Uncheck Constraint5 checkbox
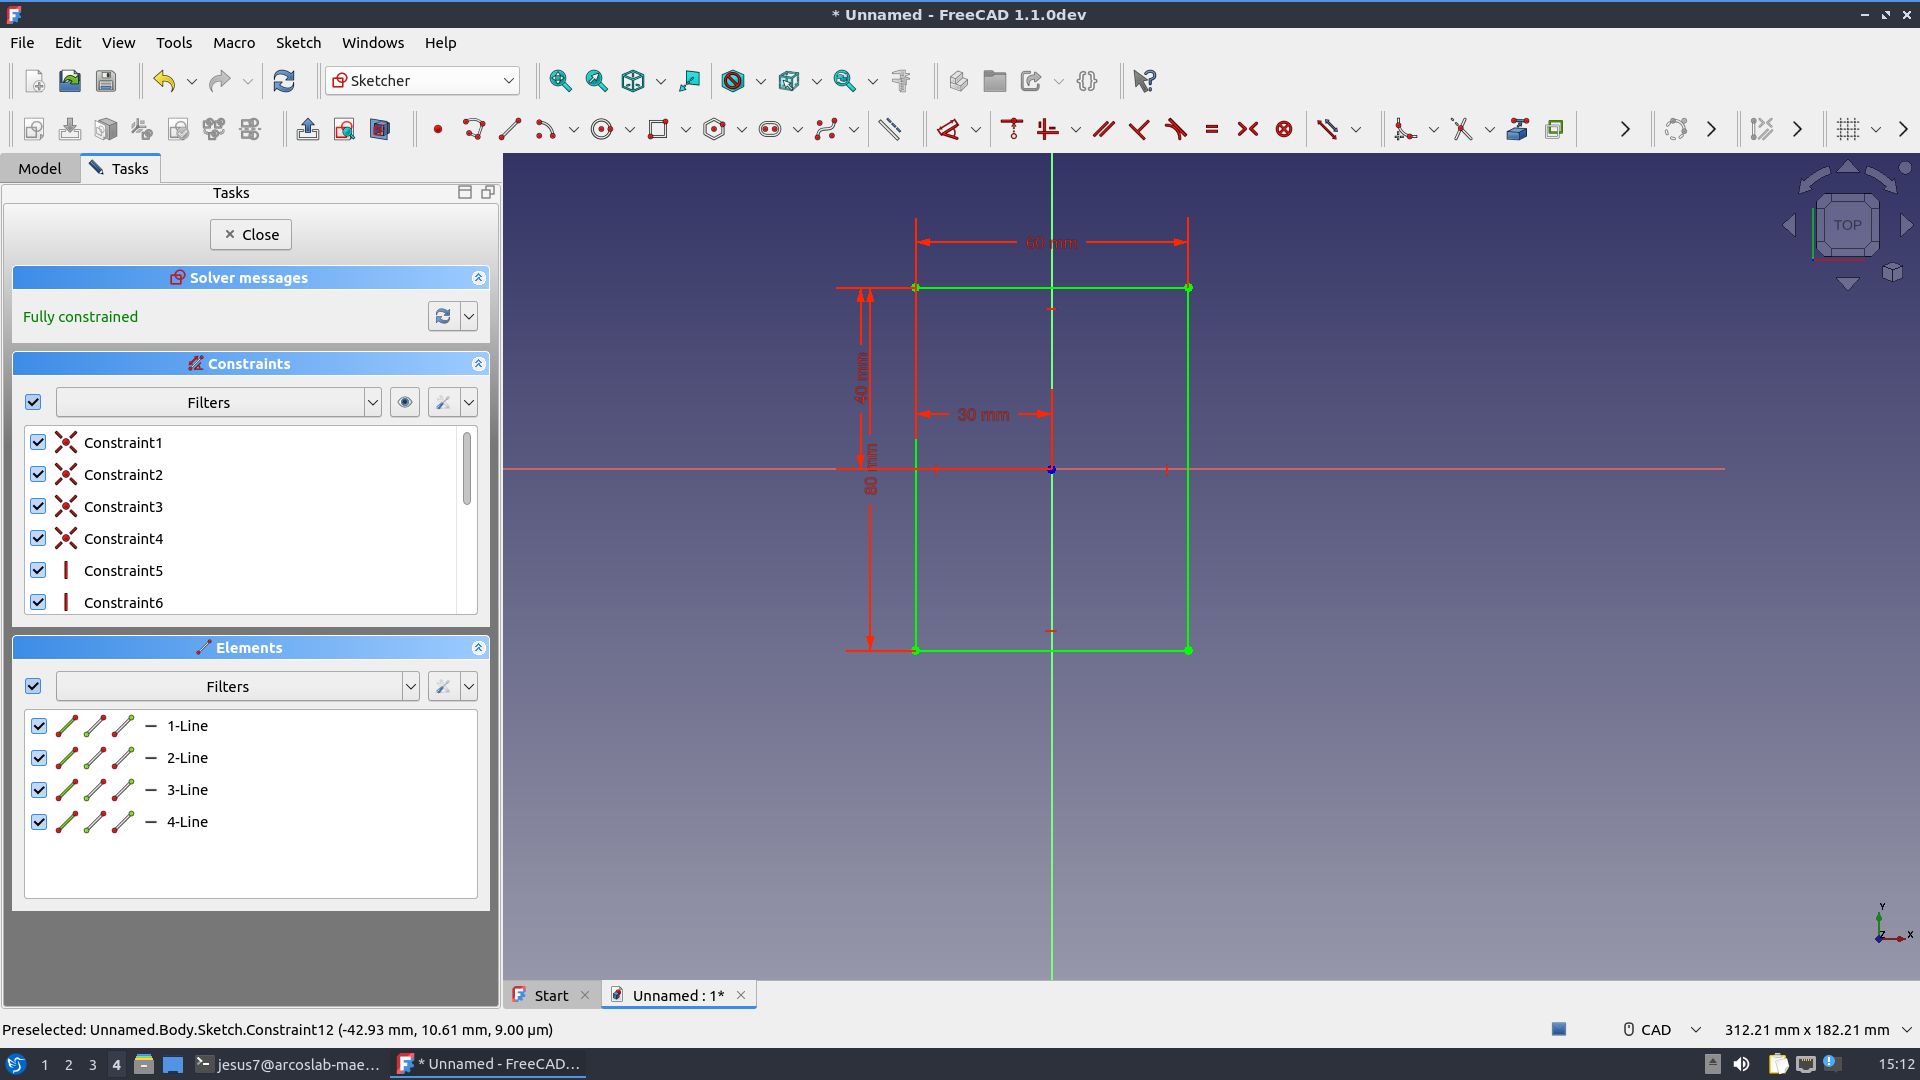 click(38, 570)
